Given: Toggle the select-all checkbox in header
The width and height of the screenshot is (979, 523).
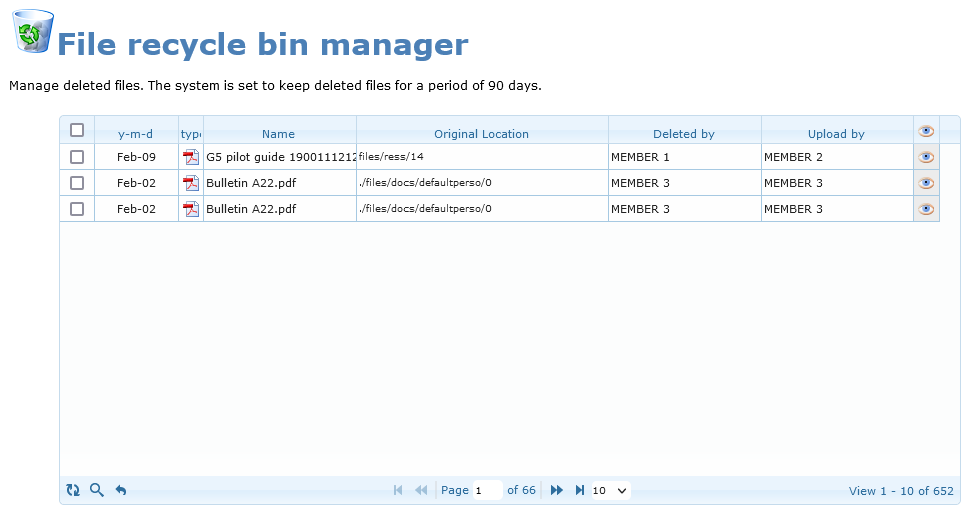Looking at the screenshot, I should click(x=77, y=130).
